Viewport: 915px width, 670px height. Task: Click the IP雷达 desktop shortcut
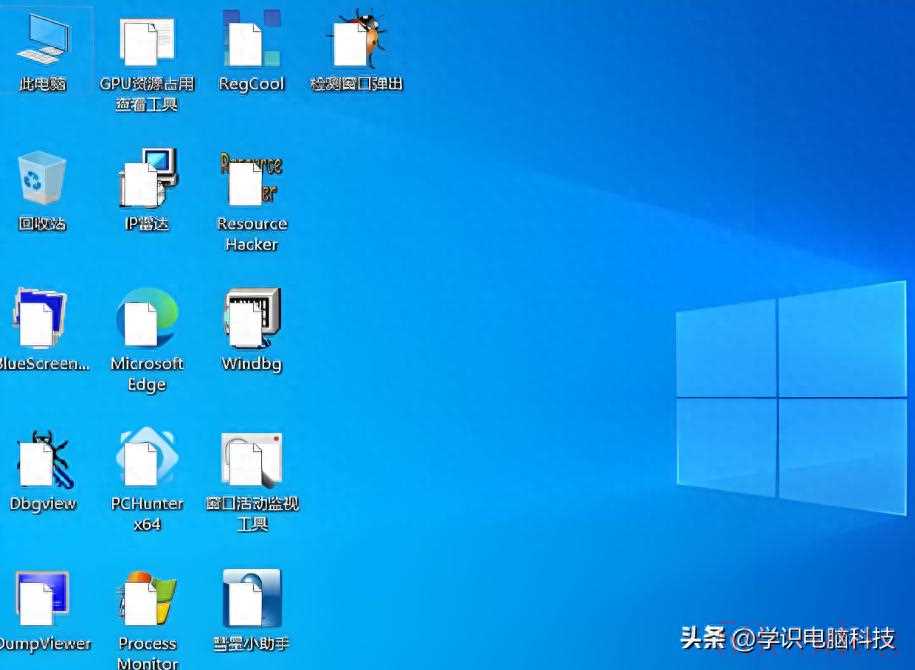click(147, 180)
